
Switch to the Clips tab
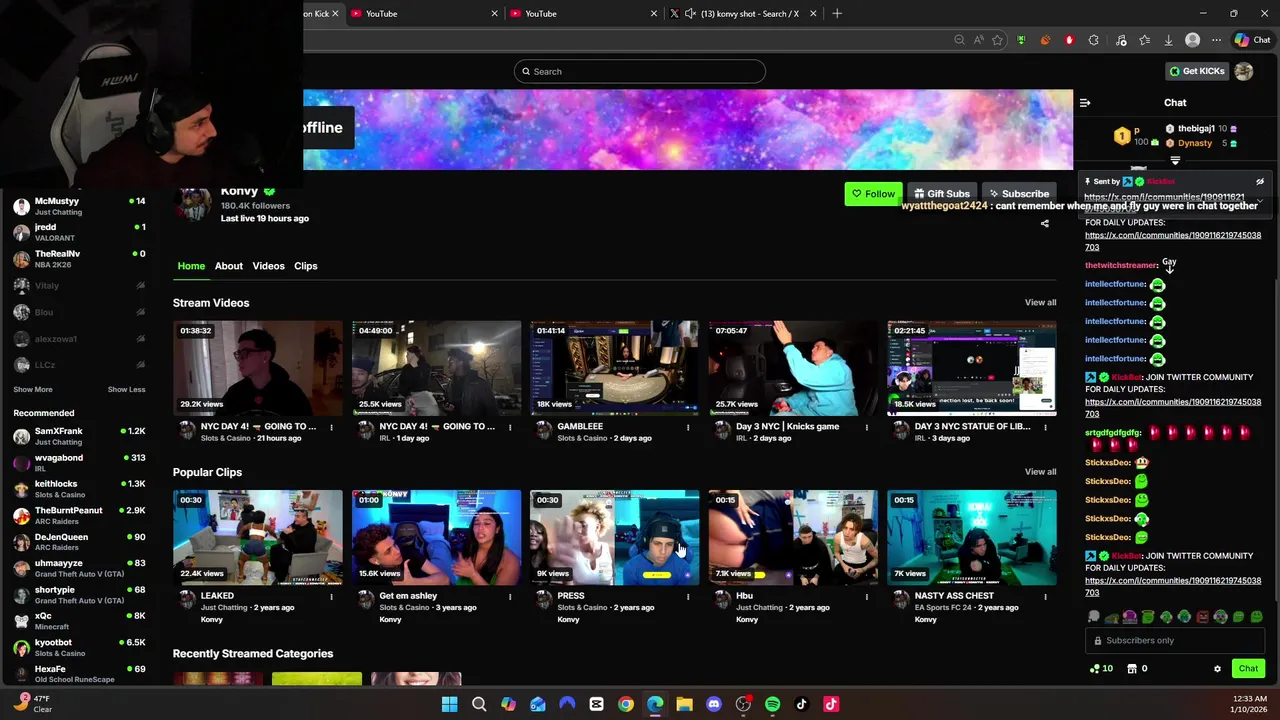tap(306, 266)
